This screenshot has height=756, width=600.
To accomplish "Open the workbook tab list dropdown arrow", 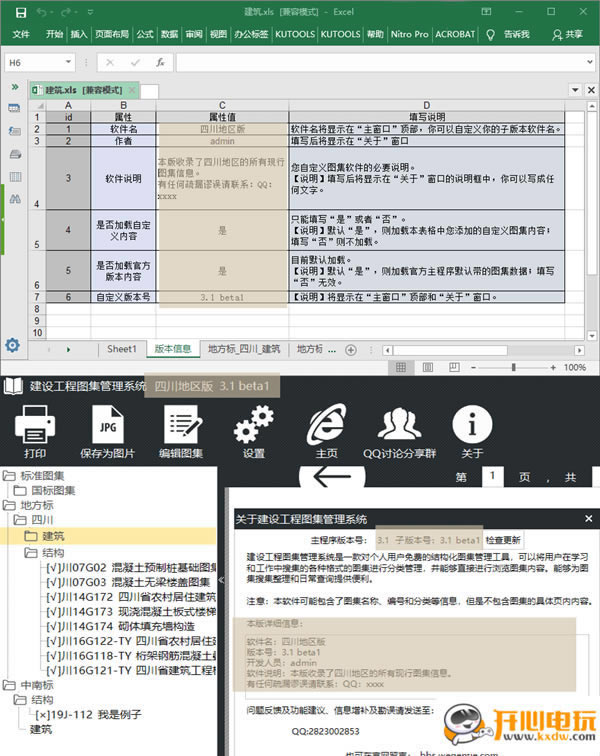I will (x=575, y=90).
